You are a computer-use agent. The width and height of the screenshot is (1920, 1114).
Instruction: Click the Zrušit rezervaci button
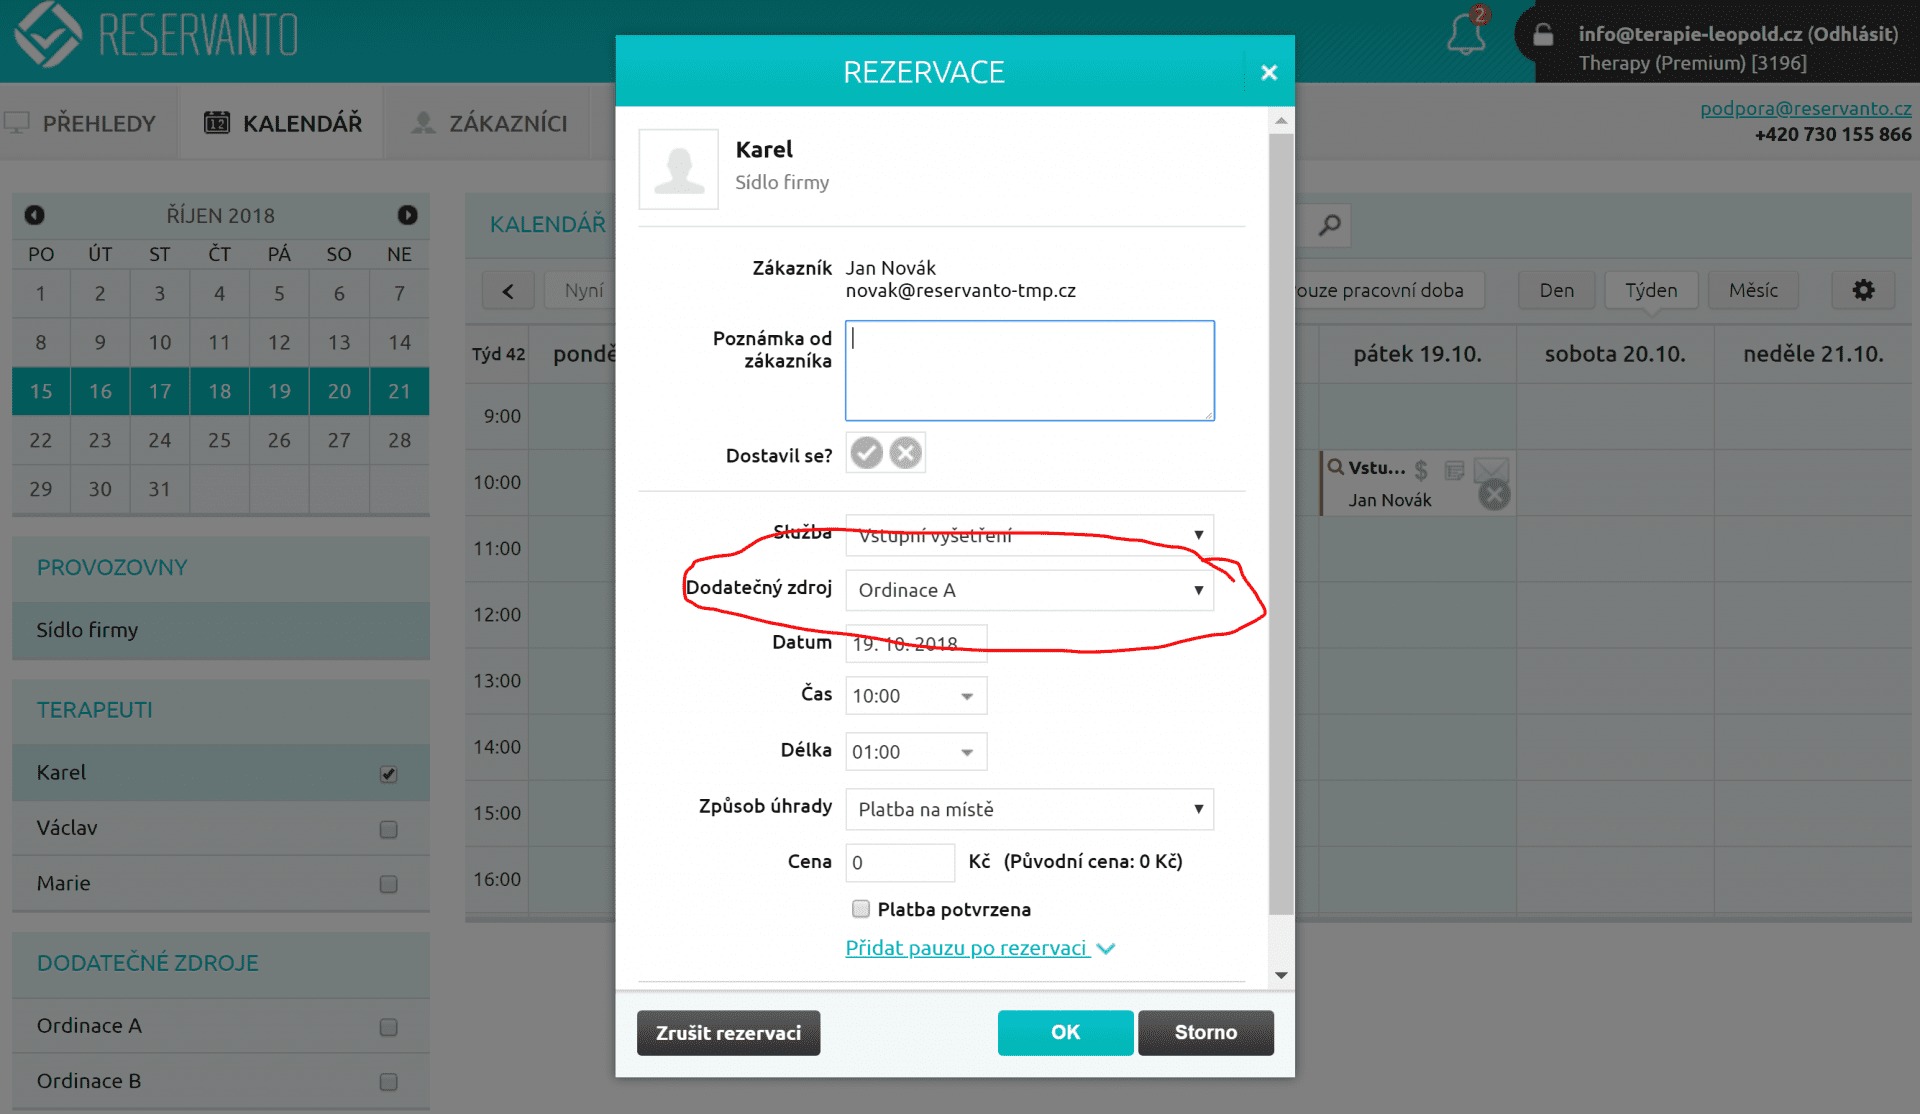(728, 1032)
